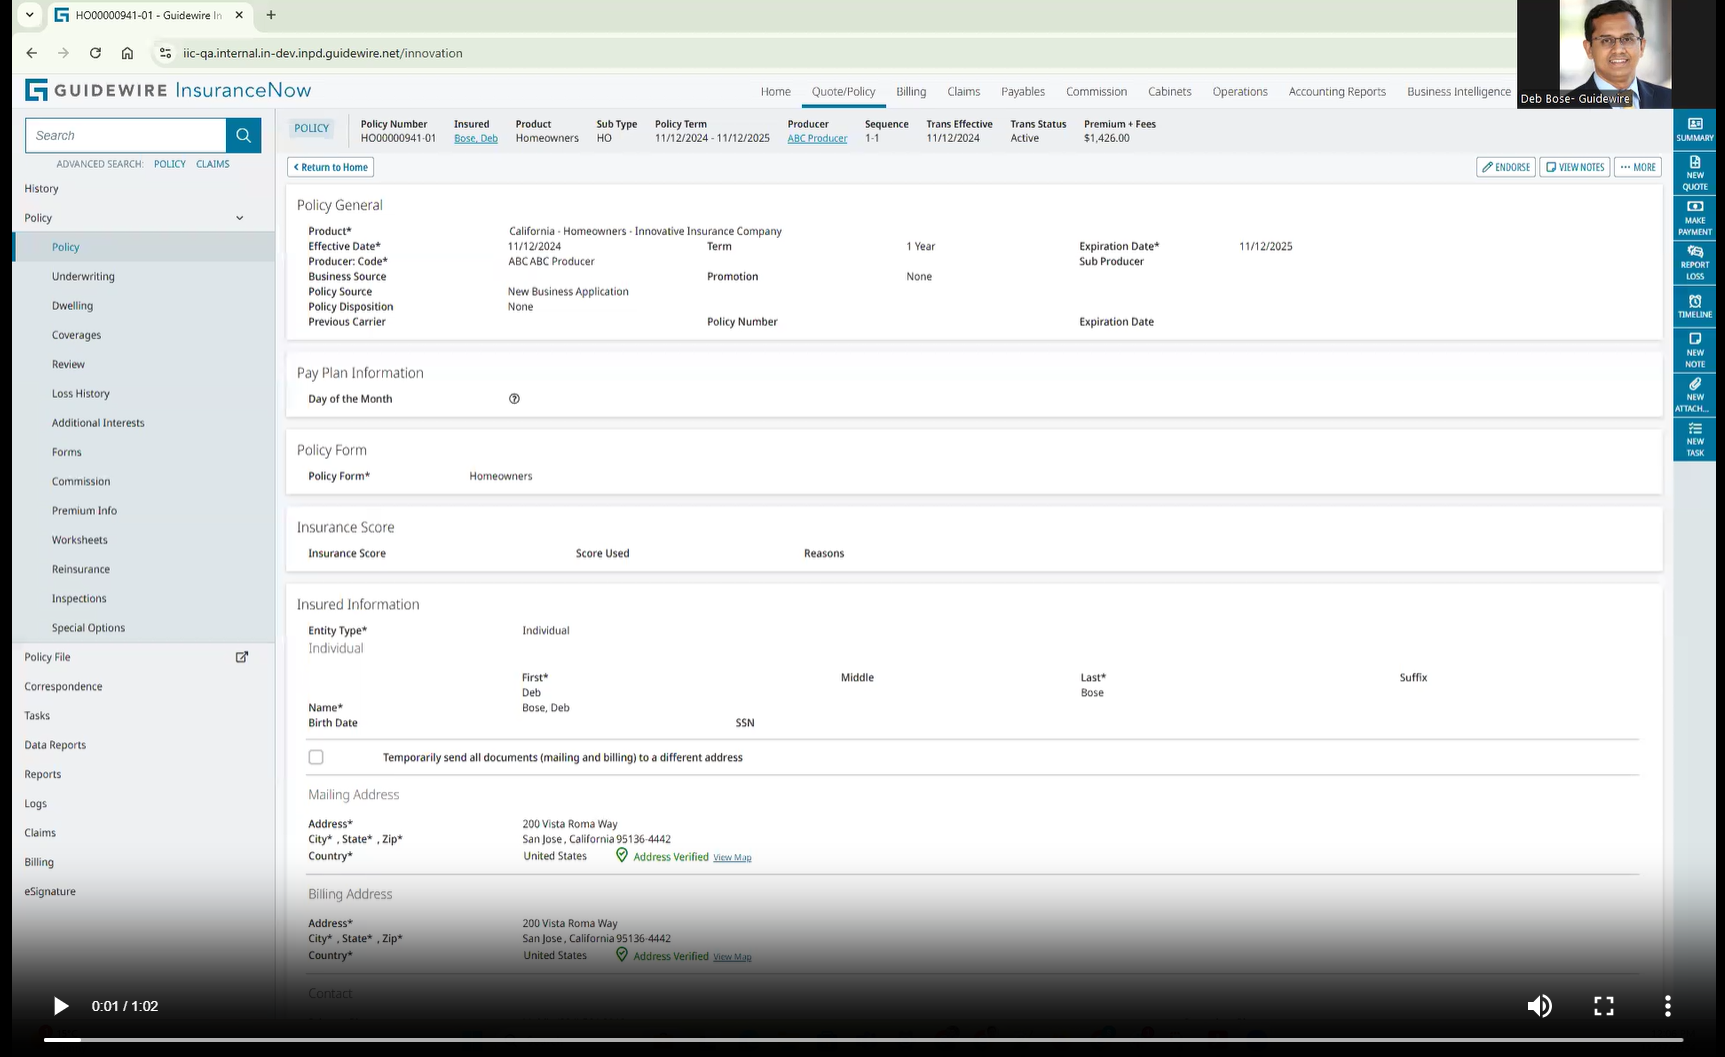
Task: Select the Quote/Policy tab
Action: click(843, 91)
